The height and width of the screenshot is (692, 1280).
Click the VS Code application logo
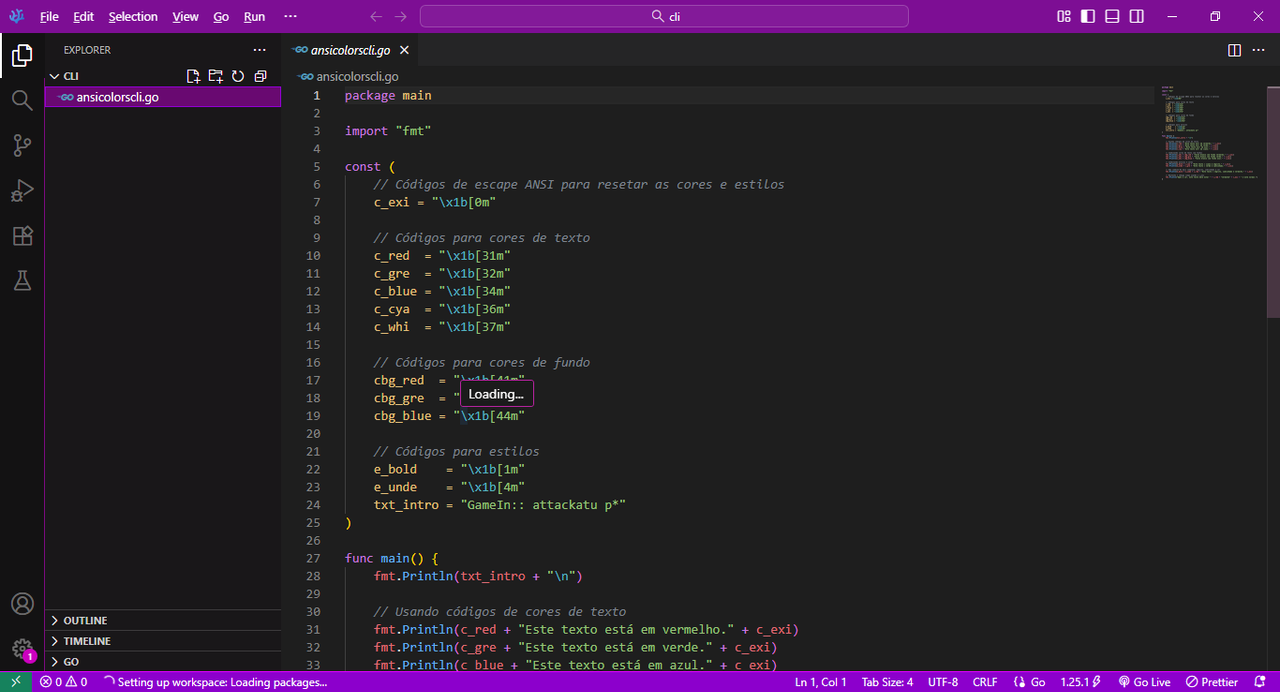click(x=17, y=17)
